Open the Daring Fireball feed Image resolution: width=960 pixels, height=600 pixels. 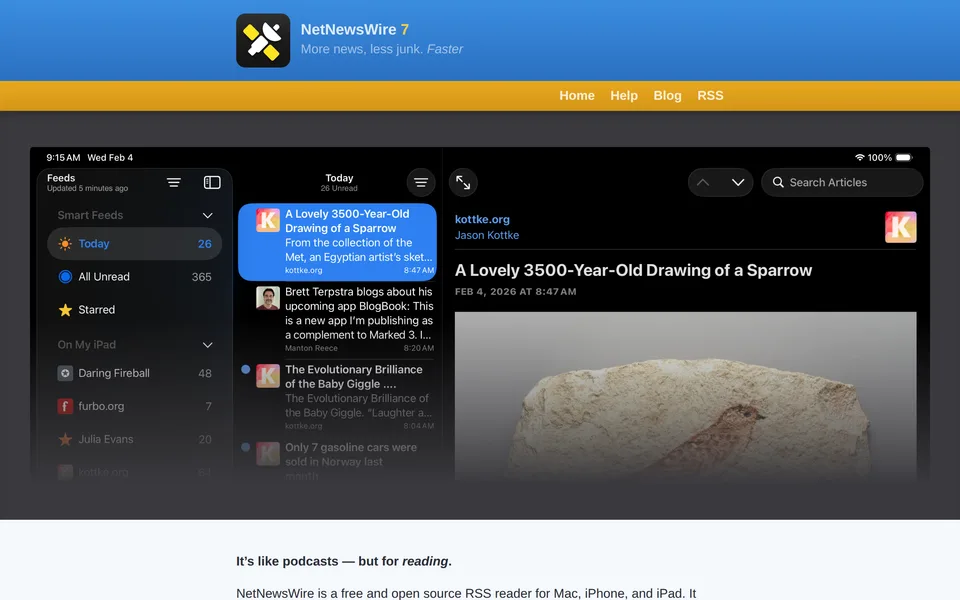[135, 373]
